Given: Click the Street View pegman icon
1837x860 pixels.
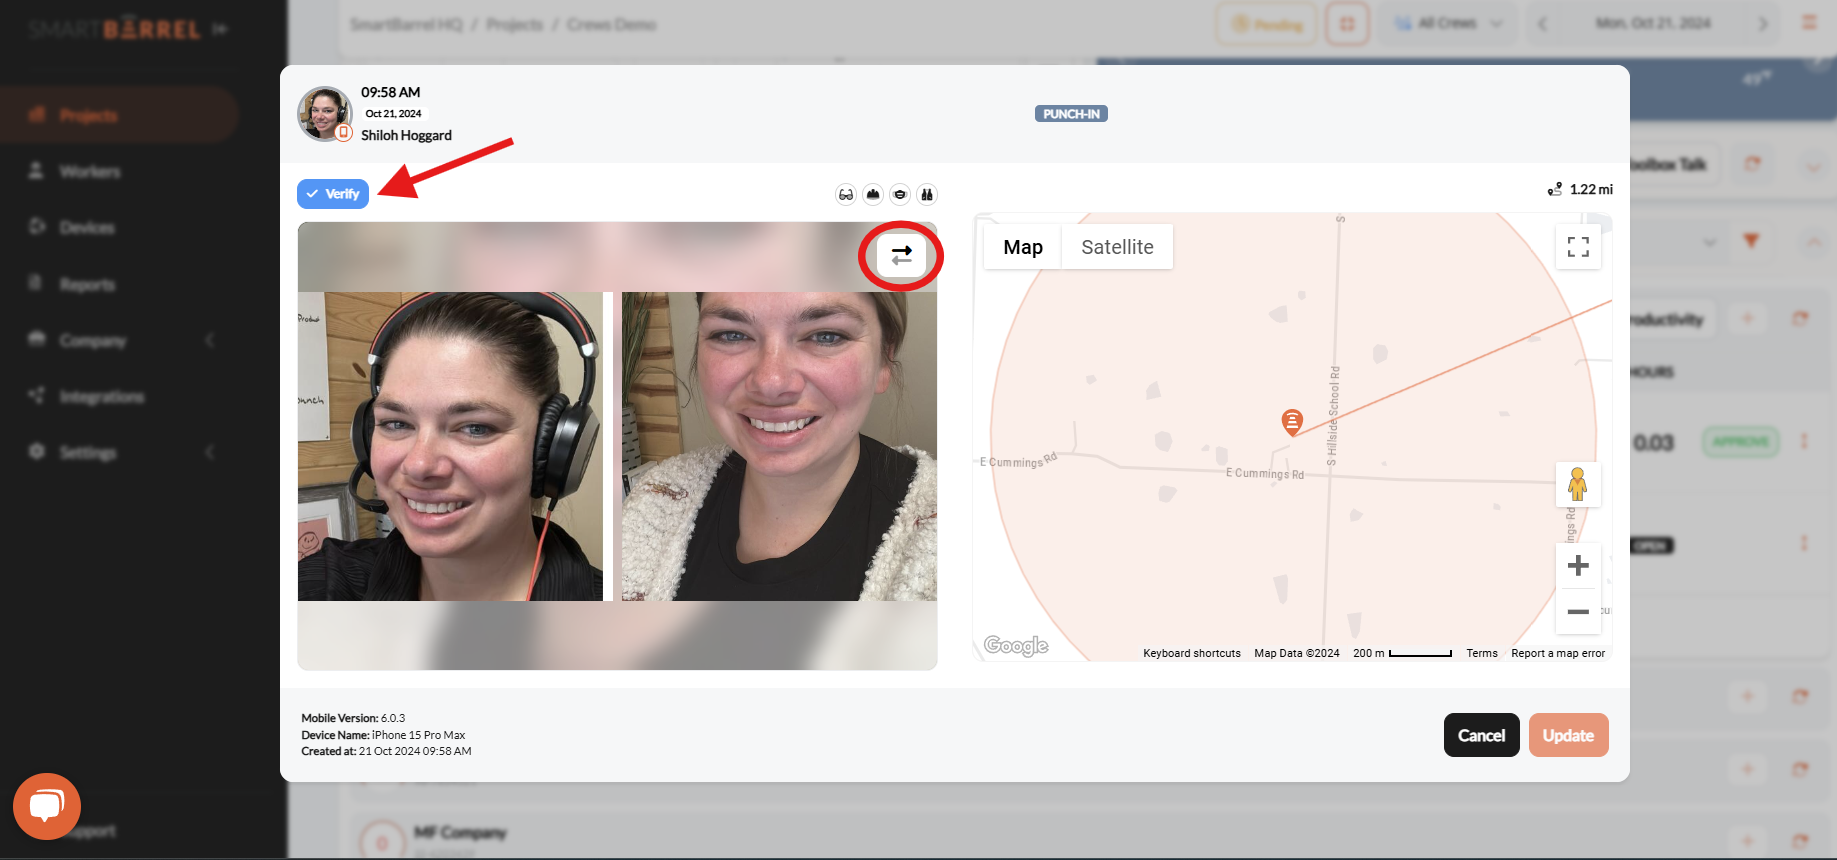Looking at the screenshot, I should pyautogui.click(x=1577, y=485).
